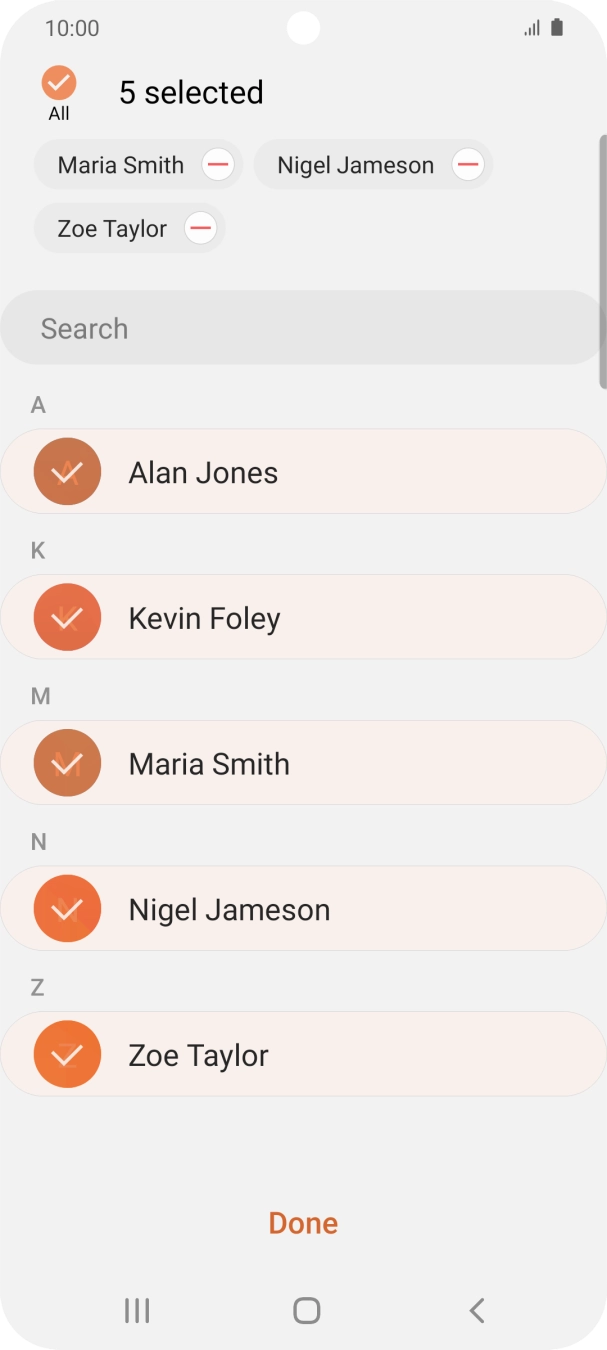Image resolution: width=607 pixels, height=1350 pixels.
Task: Tap the Android back navigation icon
Action: [477, 1310]
